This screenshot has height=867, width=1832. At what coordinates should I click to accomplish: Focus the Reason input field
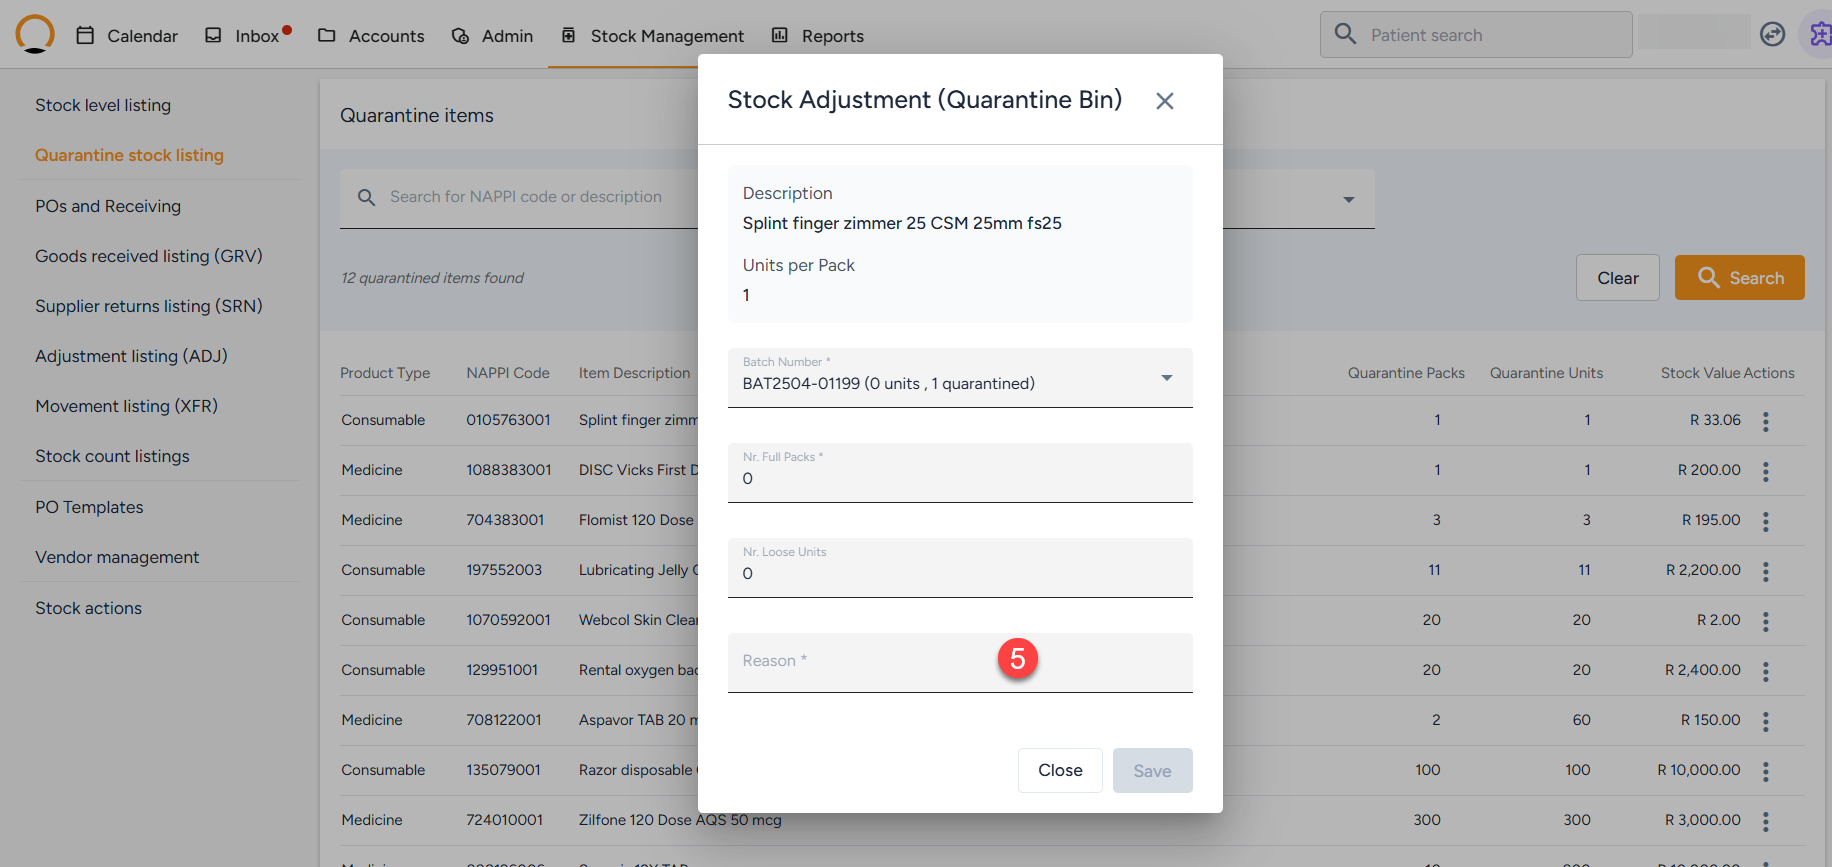pos(900,662)
